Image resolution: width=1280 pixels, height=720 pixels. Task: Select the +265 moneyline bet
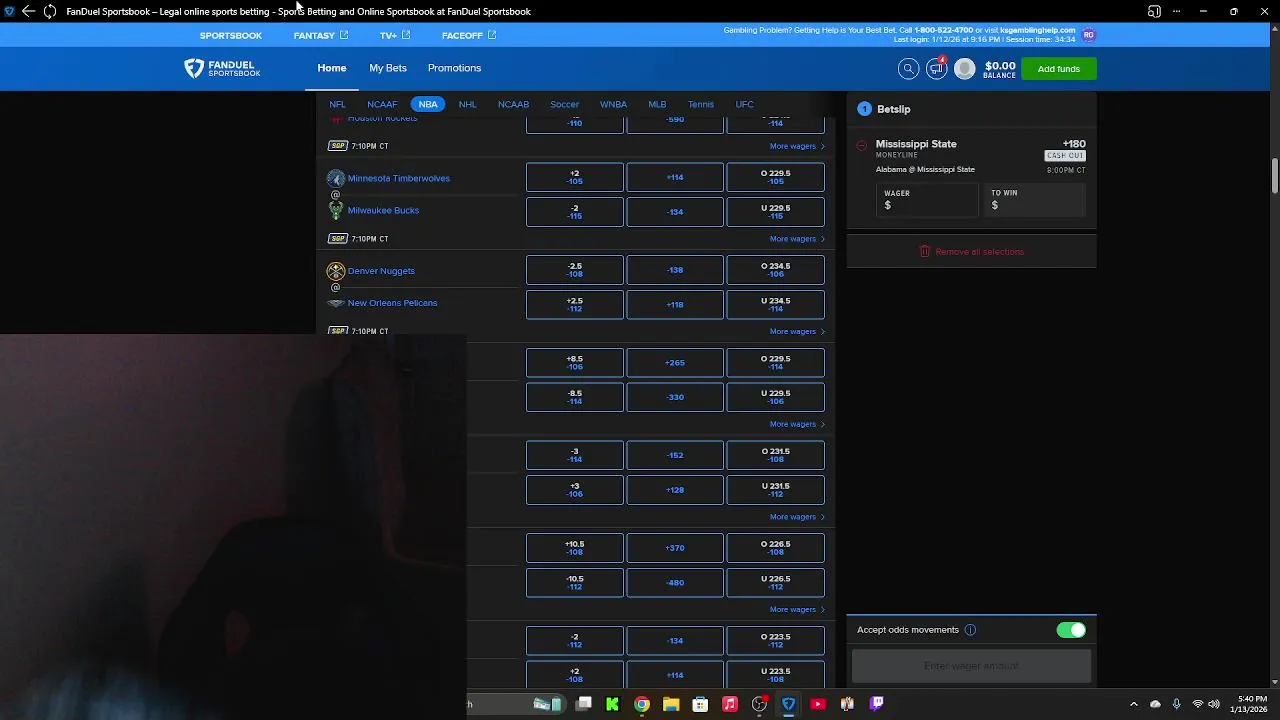675,362
